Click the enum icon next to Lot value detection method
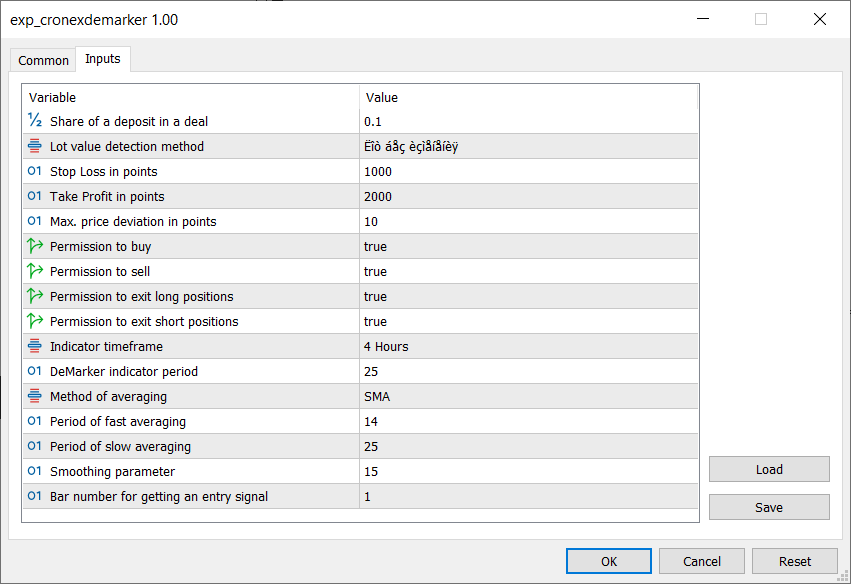 (35, 146)
